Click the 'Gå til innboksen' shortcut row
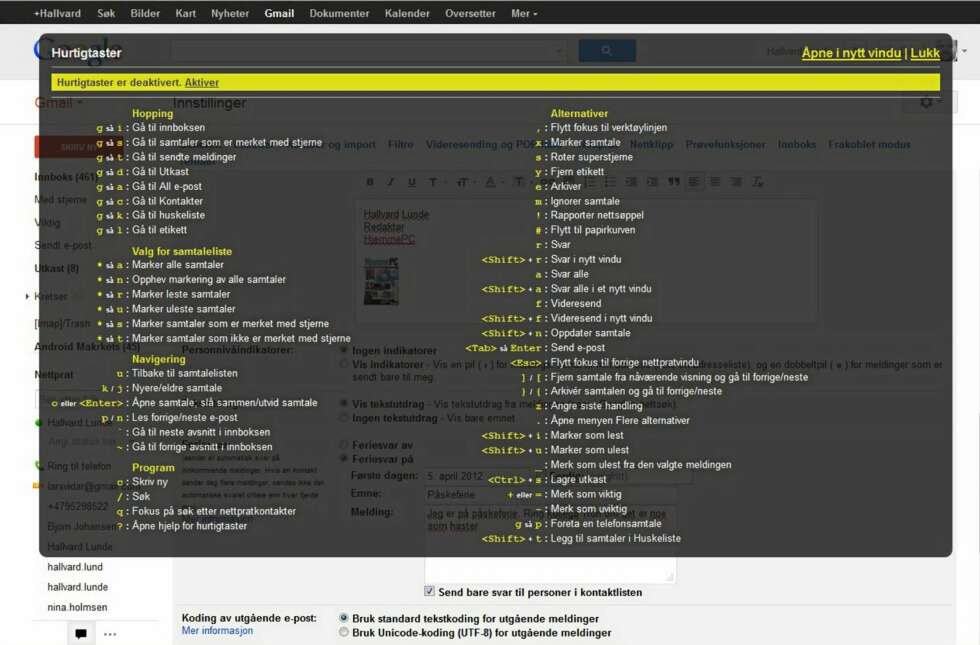Viewport: 980px width, 645px height. [151, 128]
